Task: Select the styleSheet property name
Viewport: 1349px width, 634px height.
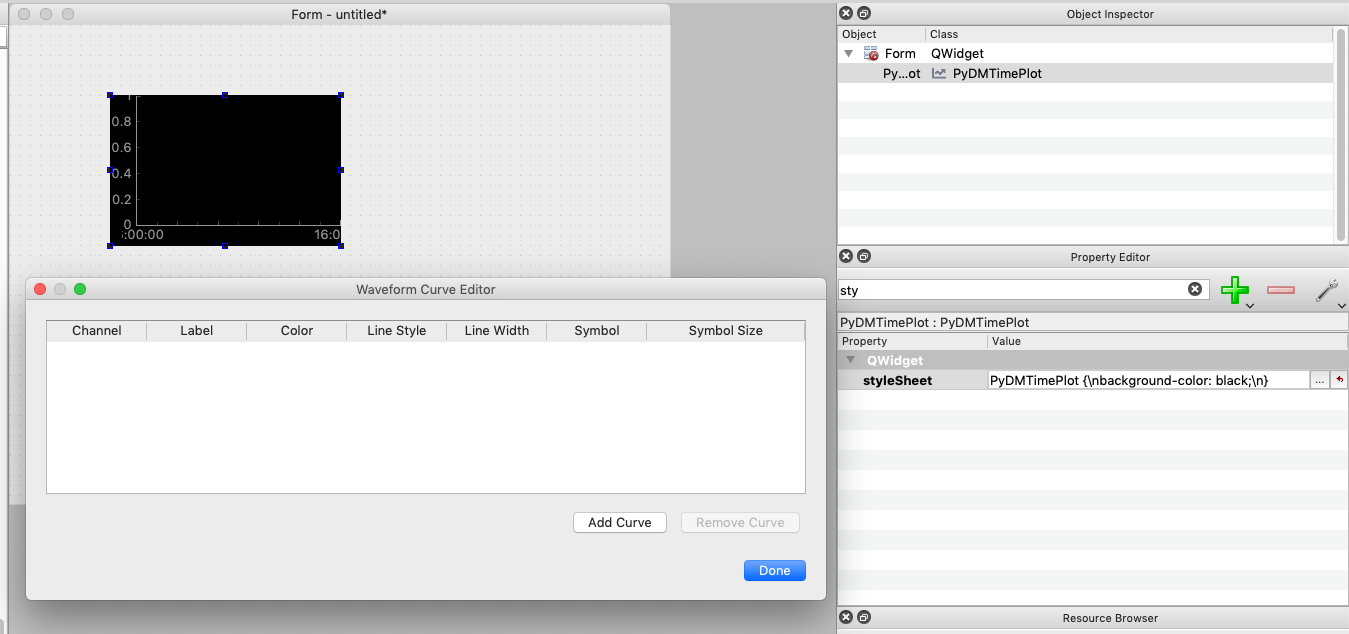Action: pyautogui.click(x=897, y=380)
